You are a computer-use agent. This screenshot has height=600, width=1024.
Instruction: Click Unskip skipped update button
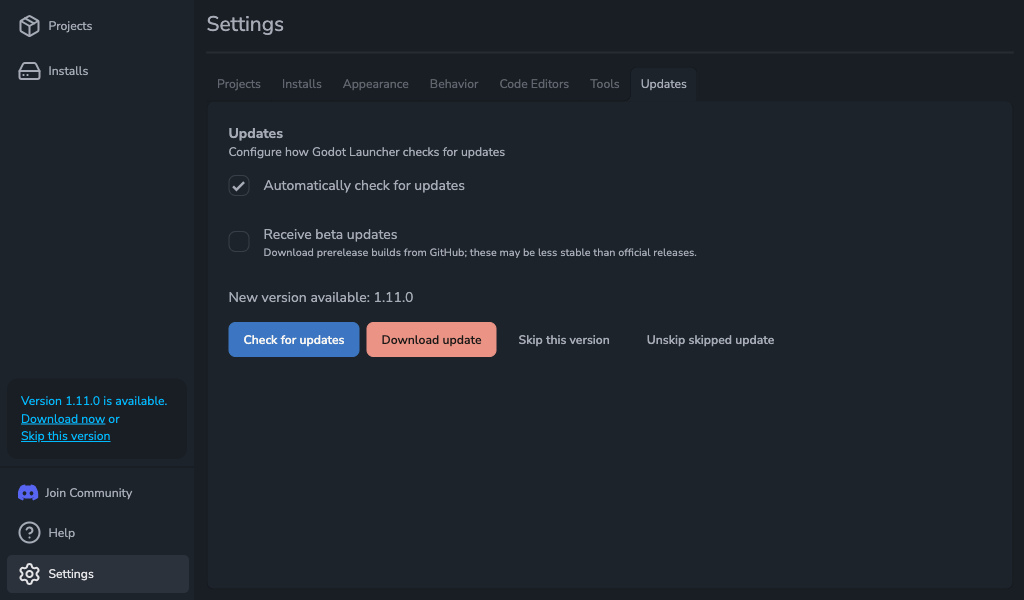(x=711, y=339)
